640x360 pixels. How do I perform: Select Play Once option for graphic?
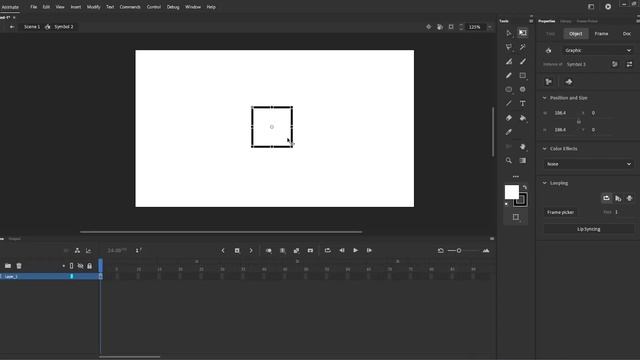coord(618,198)
